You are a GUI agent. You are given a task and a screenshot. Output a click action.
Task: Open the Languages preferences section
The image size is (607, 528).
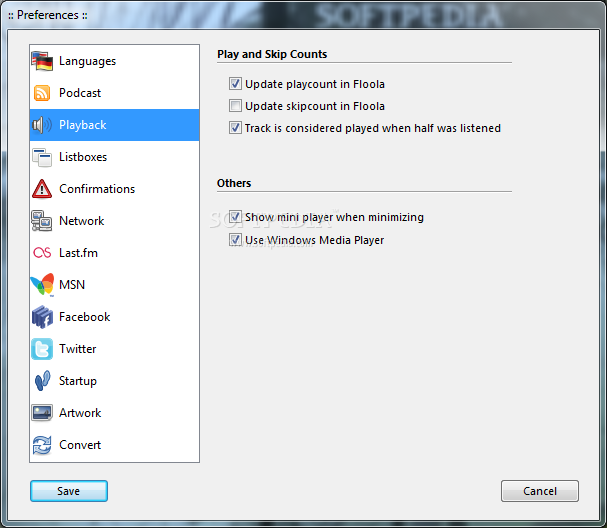pos(87,61)
